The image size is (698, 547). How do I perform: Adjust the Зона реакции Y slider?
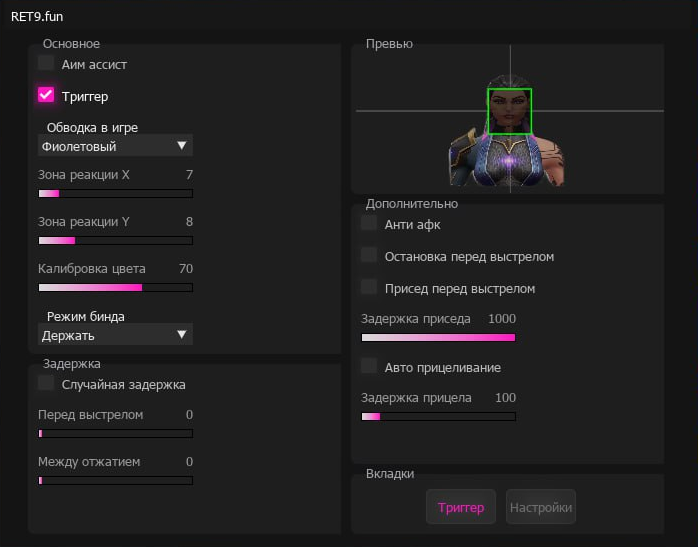click(115, 240)
